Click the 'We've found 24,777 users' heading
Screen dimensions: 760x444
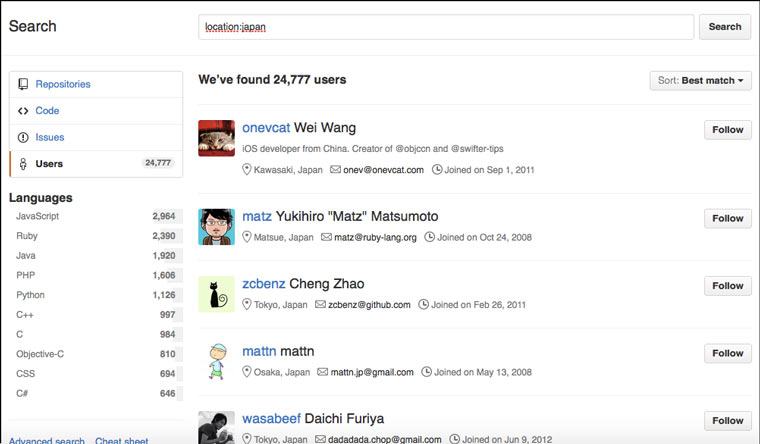tap(272, 79)
